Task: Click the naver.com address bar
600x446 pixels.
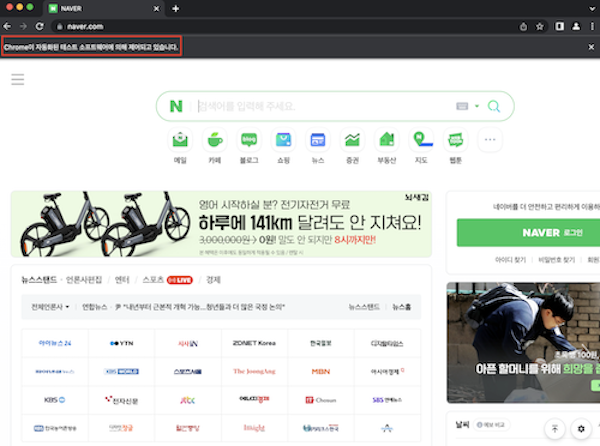Action: click(283, 26)
